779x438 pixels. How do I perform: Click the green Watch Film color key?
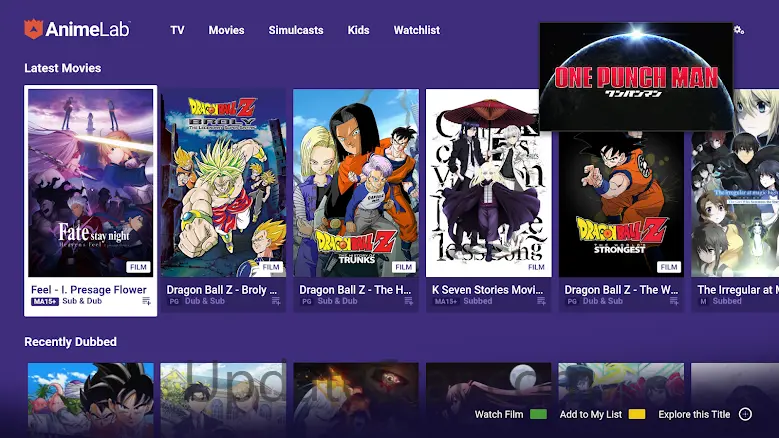click(x=539, y=414)
